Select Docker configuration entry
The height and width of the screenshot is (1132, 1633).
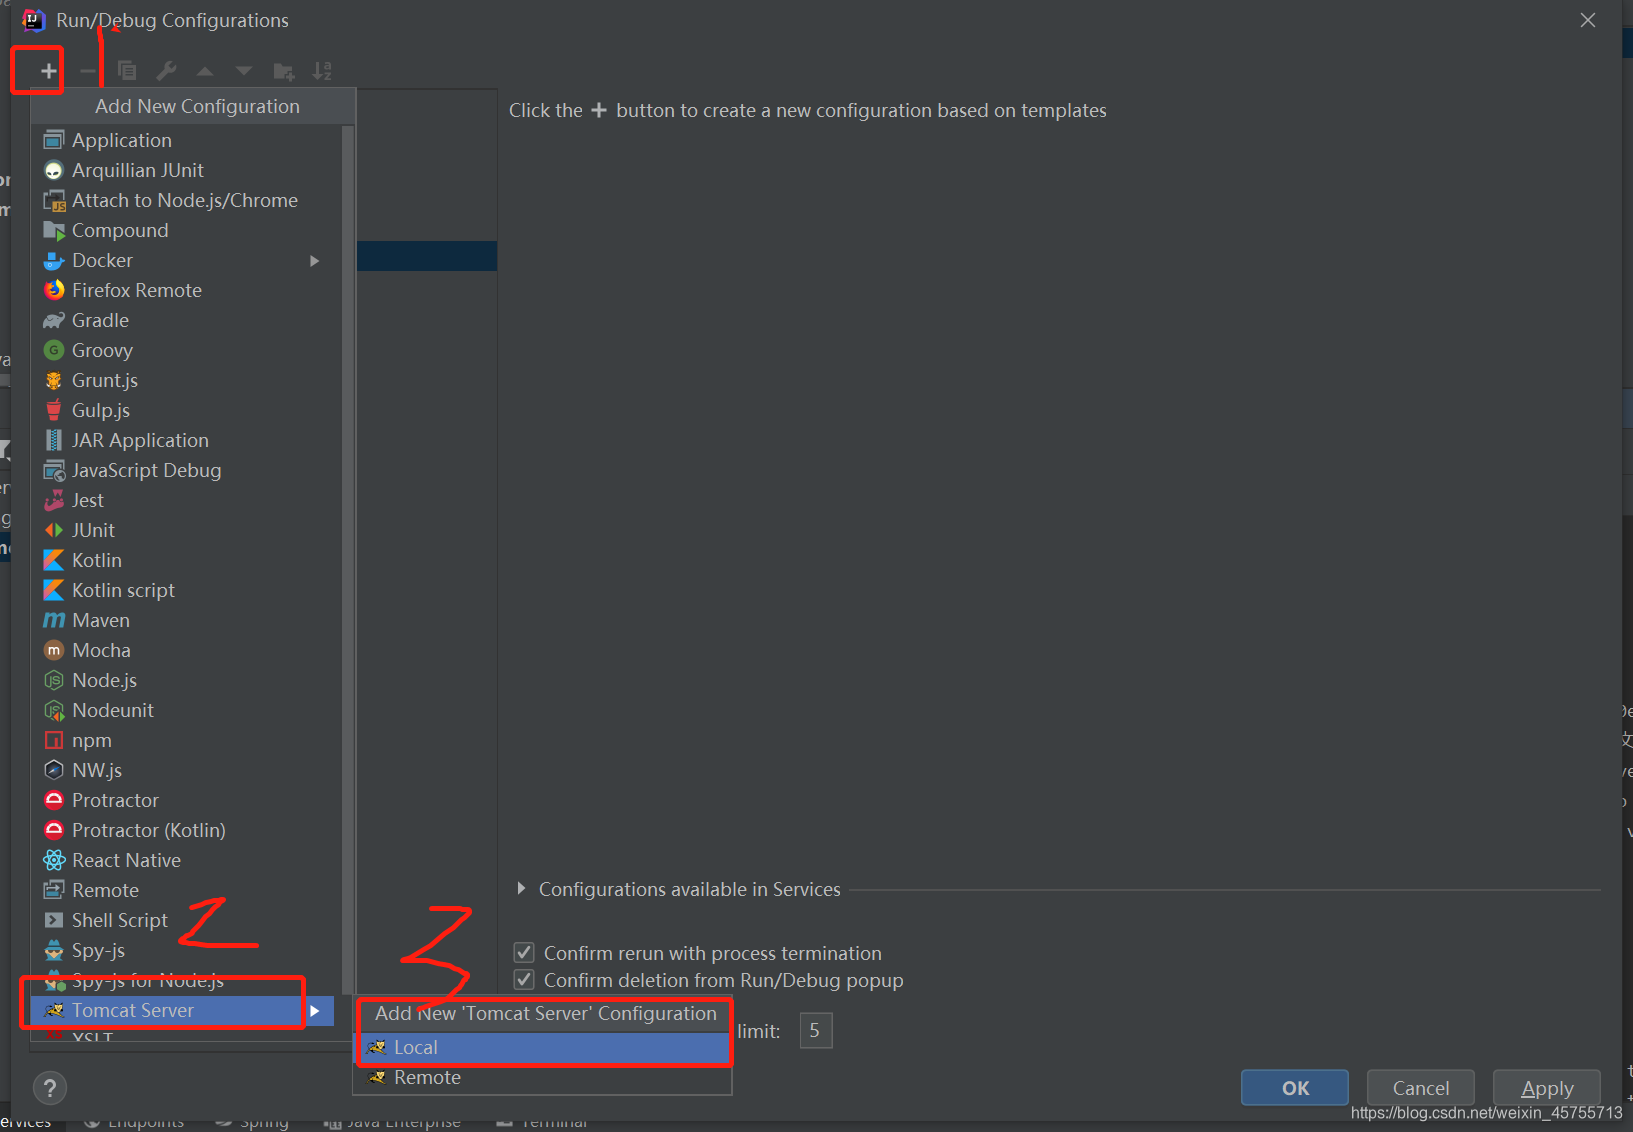(x=186, y=260)
